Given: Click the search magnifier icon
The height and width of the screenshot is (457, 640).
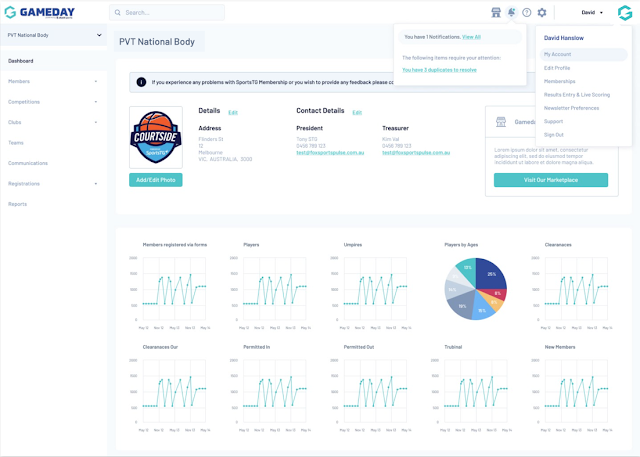Looking at the screenshot, I should coord(118,13).
